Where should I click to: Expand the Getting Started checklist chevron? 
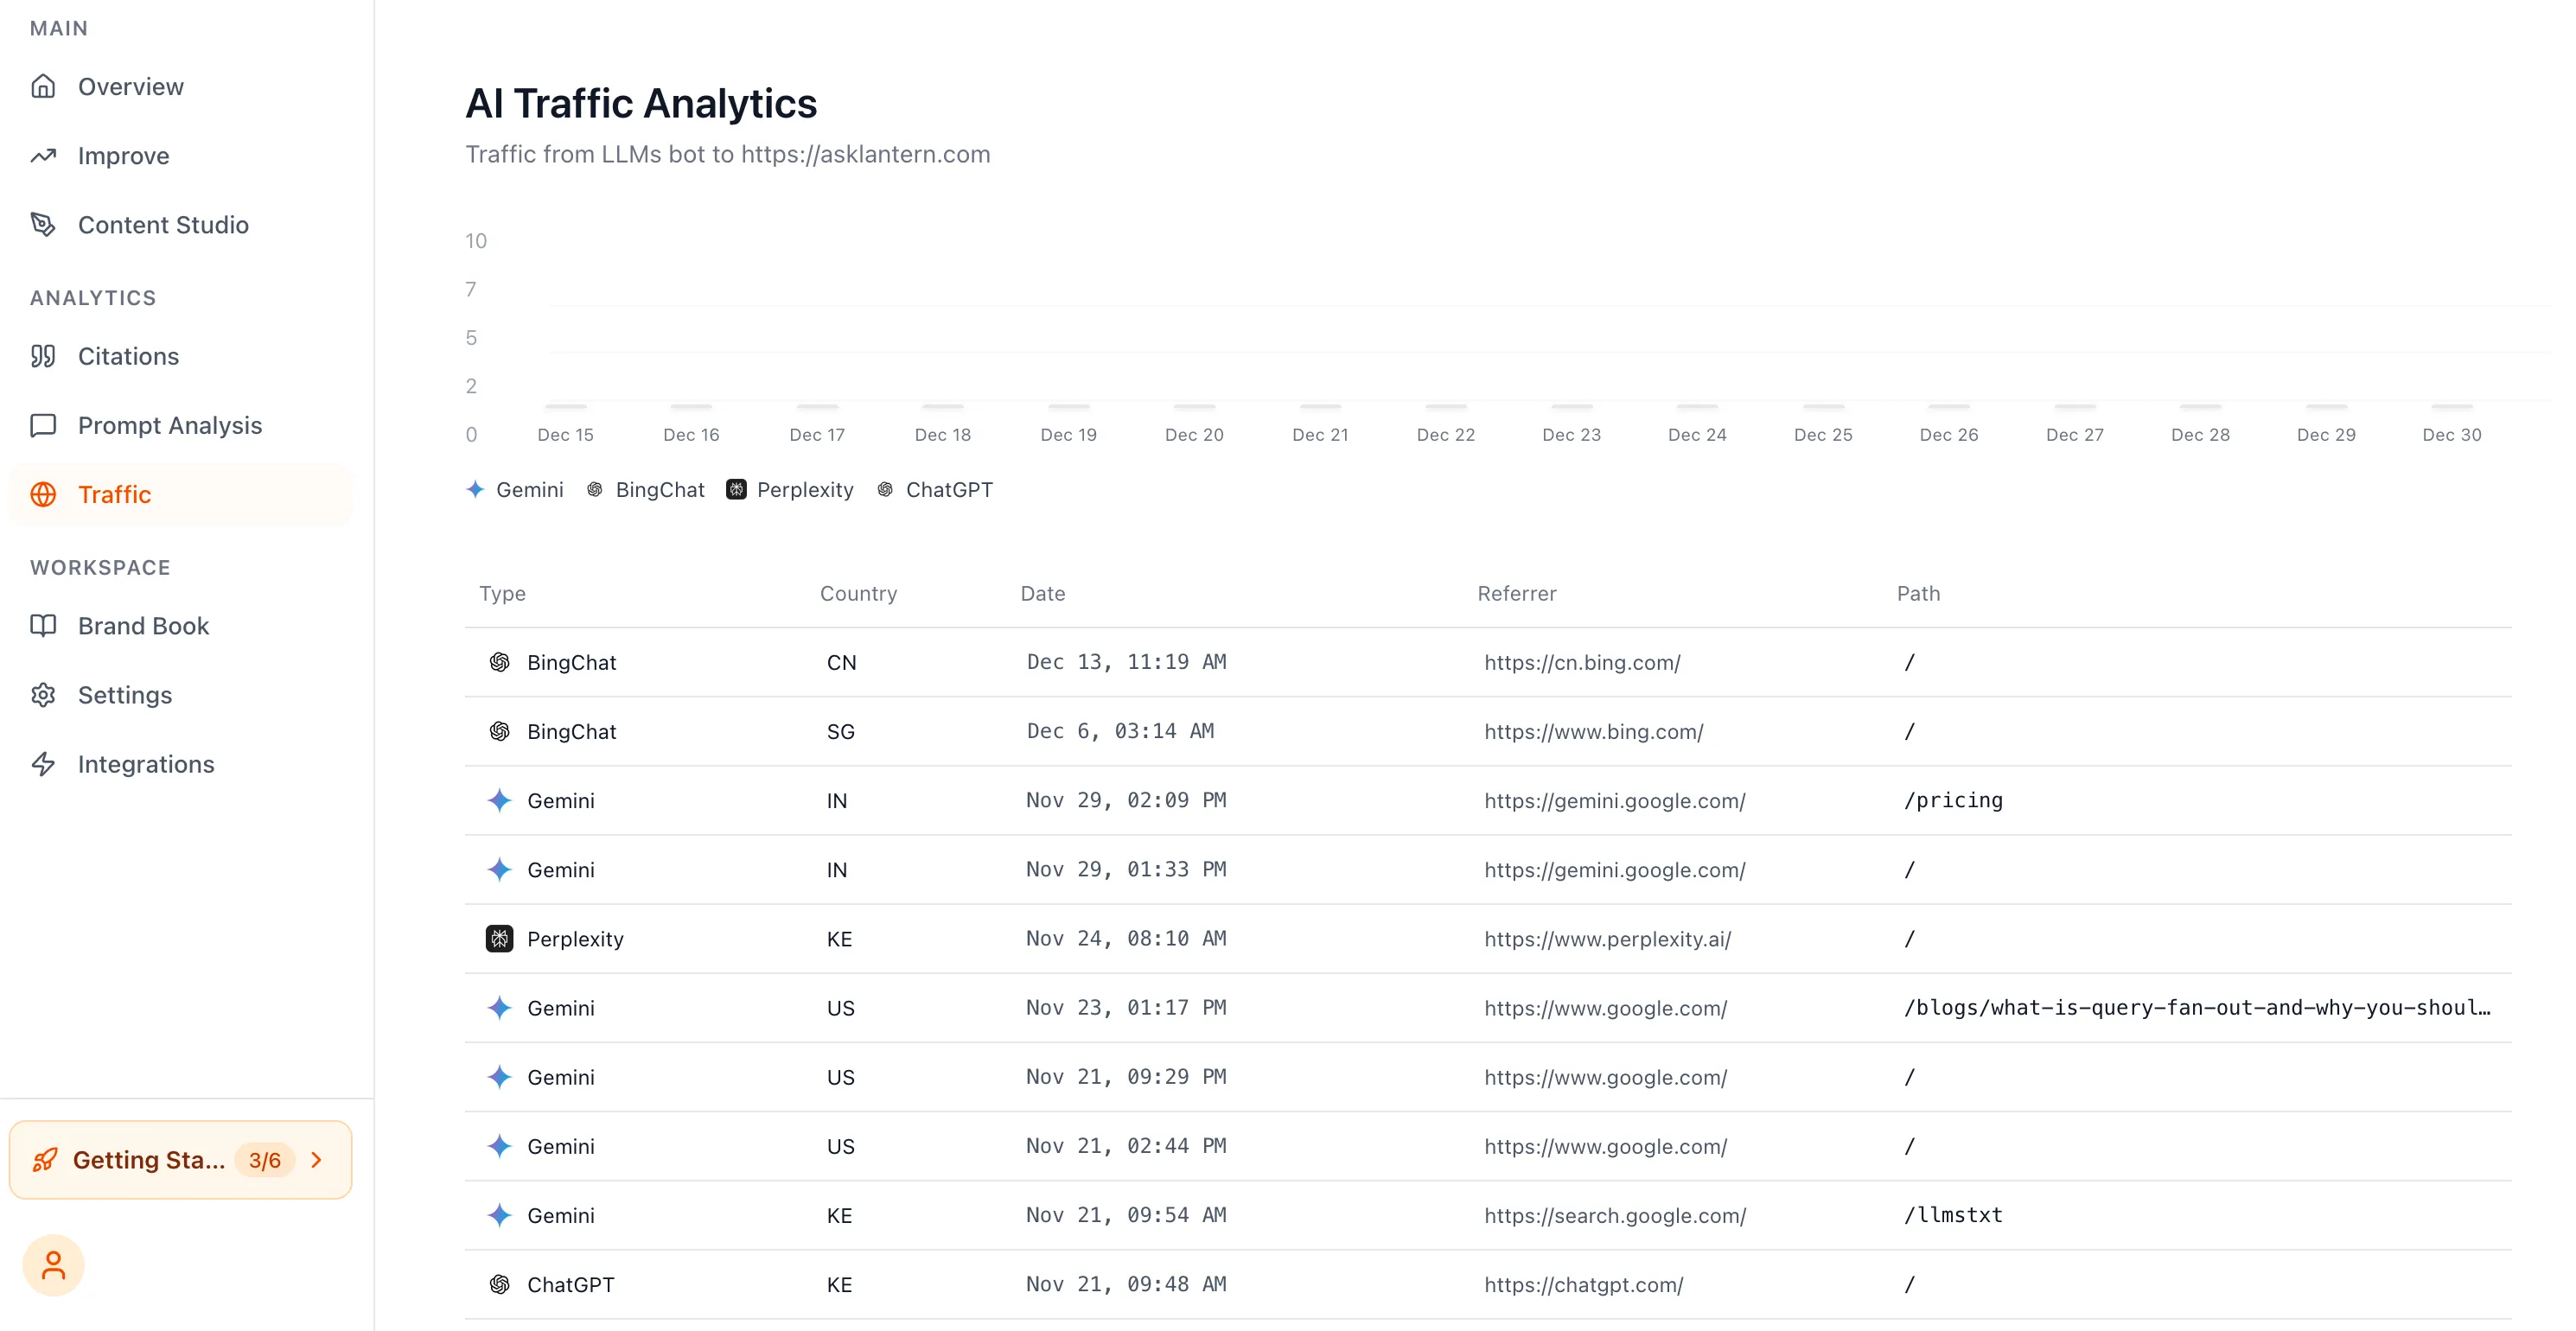tap(317, 1160)
